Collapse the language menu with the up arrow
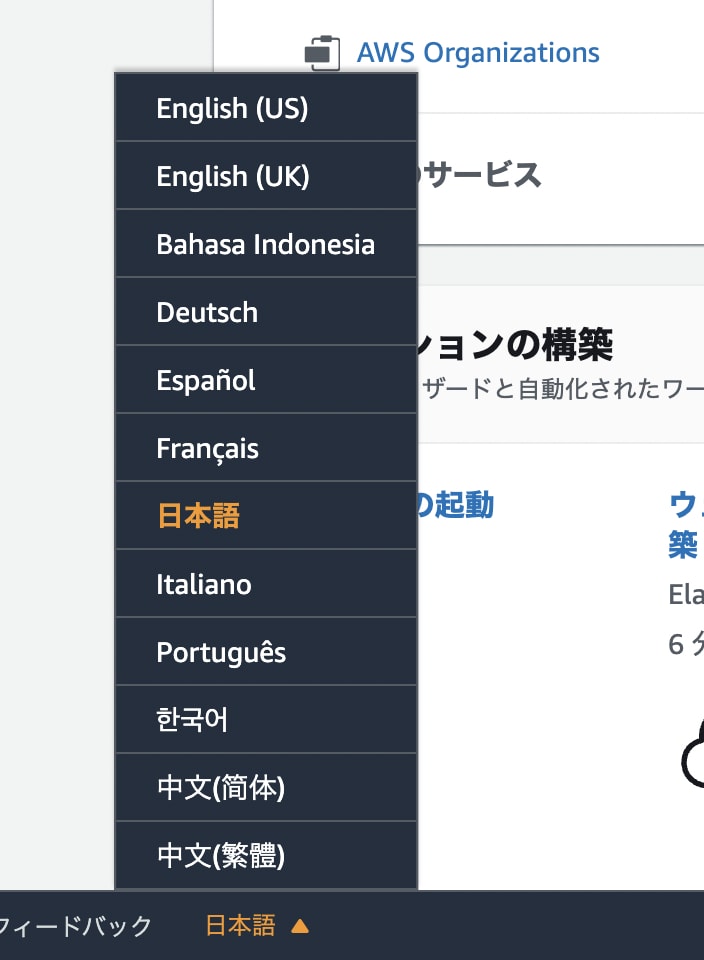The height and width of the screenshot is (960, 704). tap(298, 926)
